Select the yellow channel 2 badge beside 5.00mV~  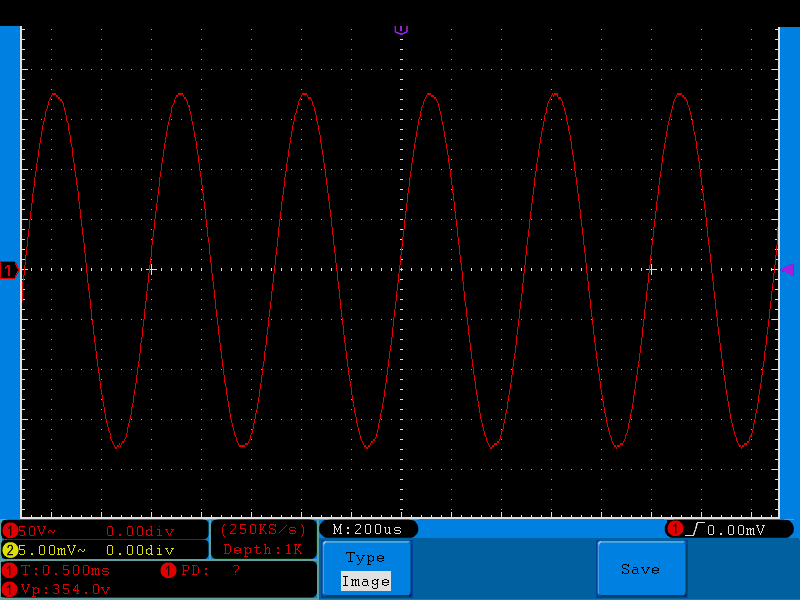click(x=10, y=550)
